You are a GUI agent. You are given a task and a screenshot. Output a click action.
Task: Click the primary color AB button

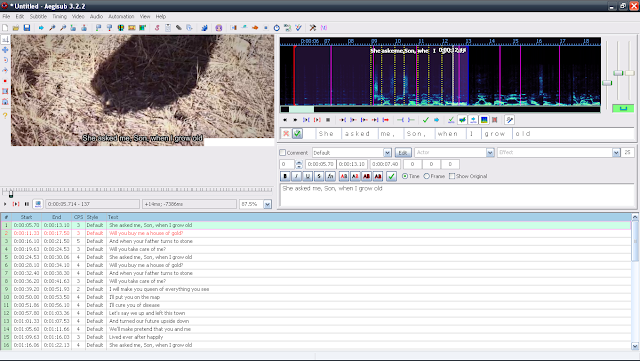click(344, 176)
